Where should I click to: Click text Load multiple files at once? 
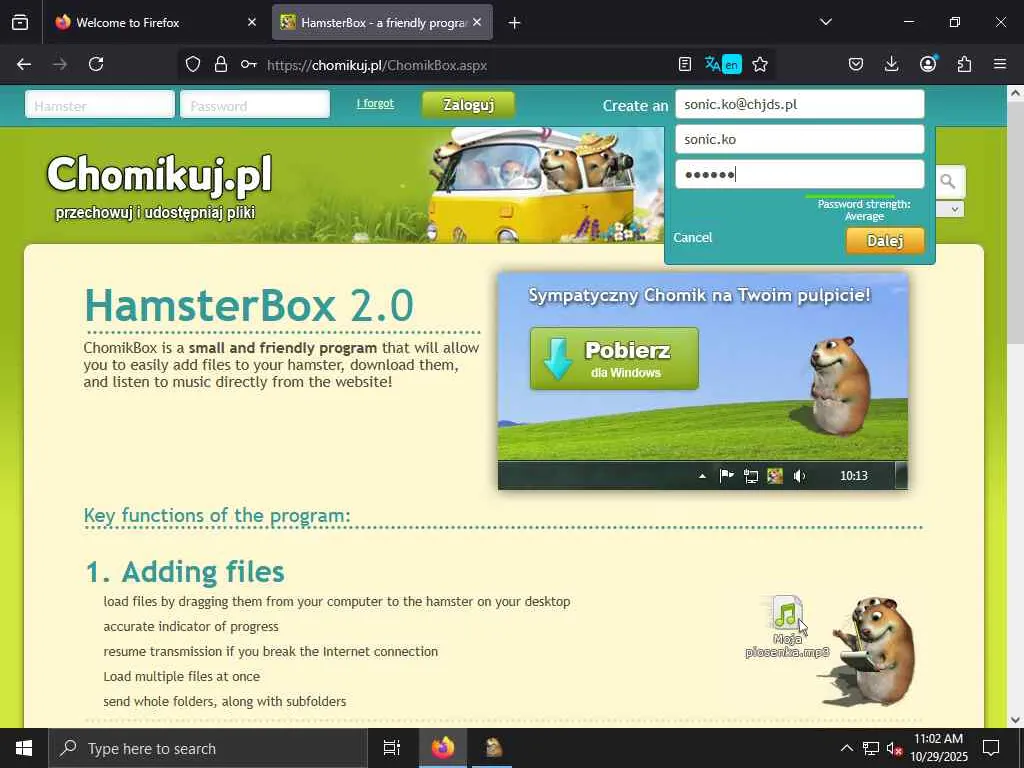point(182,677)
